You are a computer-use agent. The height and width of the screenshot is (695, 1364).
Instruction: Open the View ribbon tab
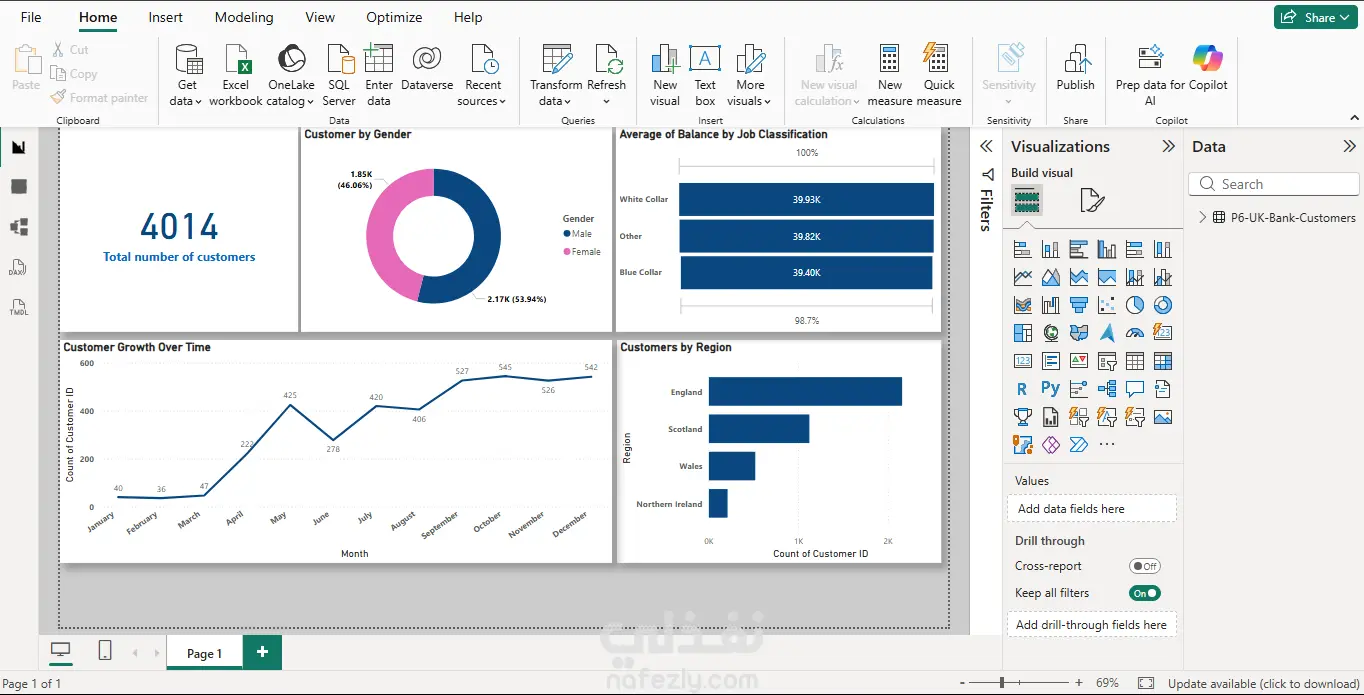point(320,17)
